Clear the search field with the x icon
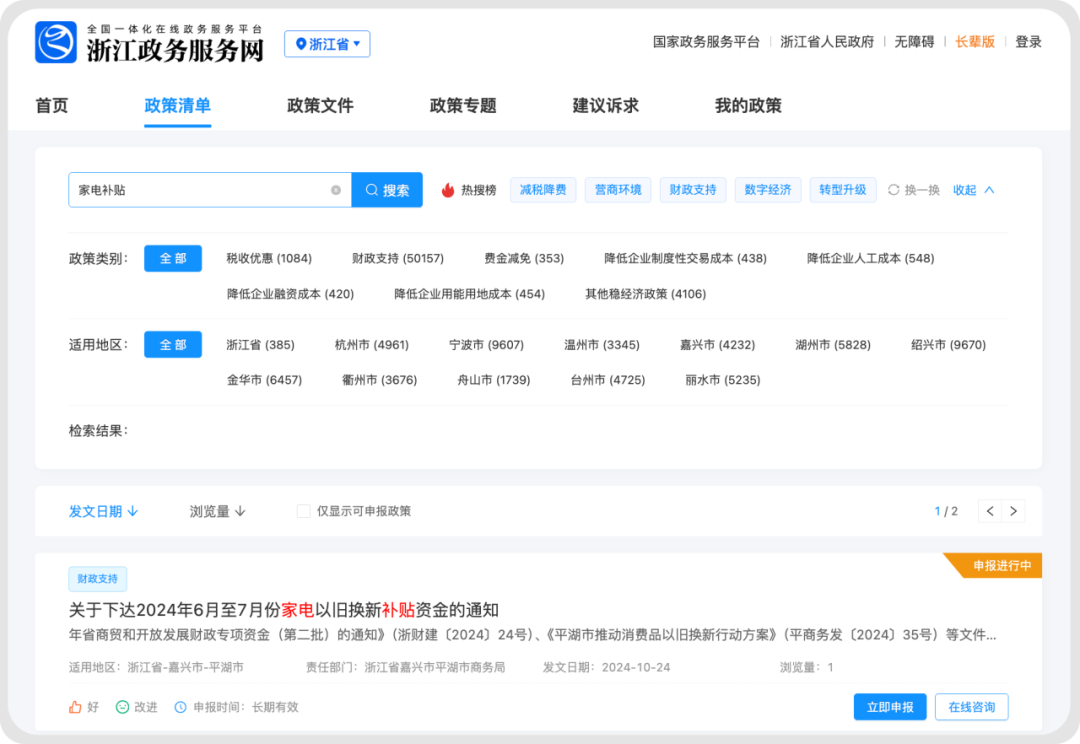This screenshot has width=1080, height=744. [x=336, y=190]
